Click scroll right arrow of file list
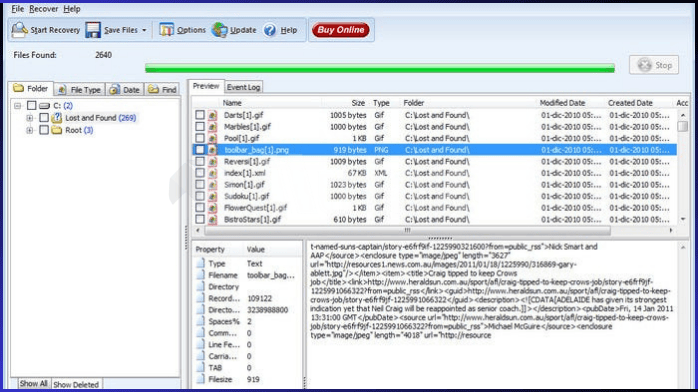The height and width of the screenshot is (392, 698). (671, 230)
